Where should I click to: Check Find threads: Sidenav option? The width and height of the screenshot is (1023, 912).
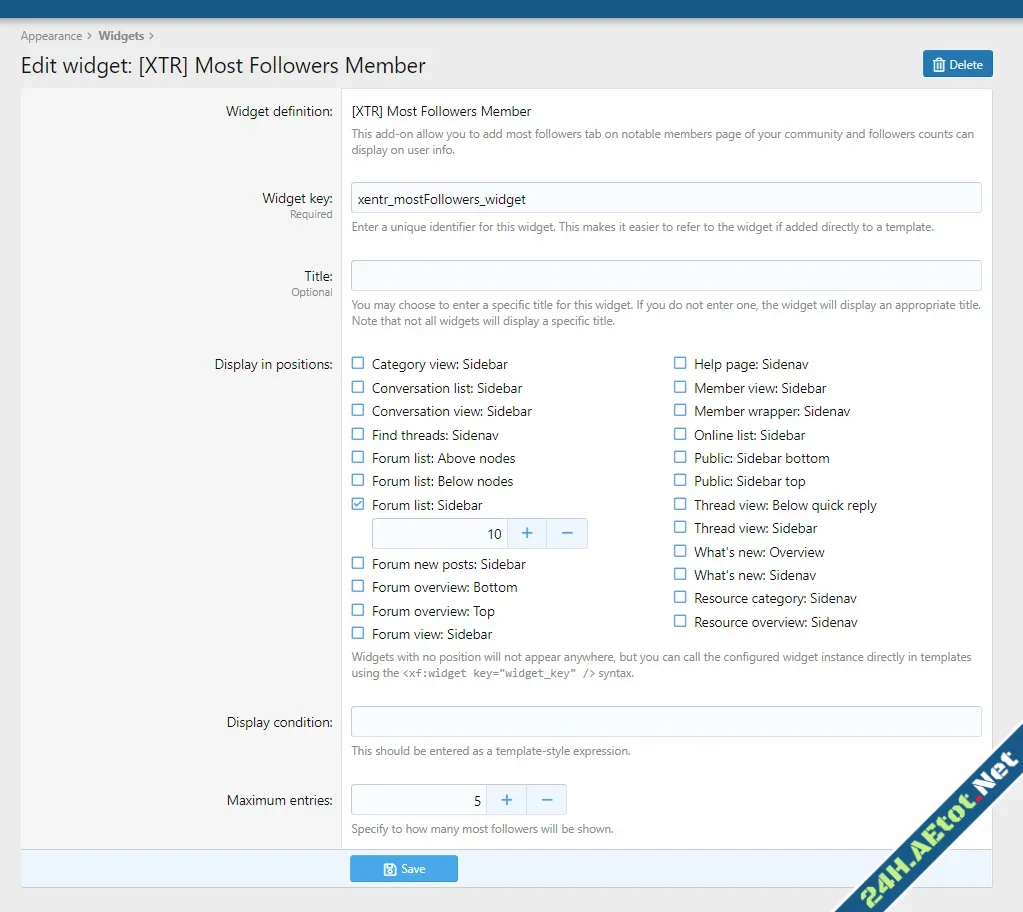357,434
